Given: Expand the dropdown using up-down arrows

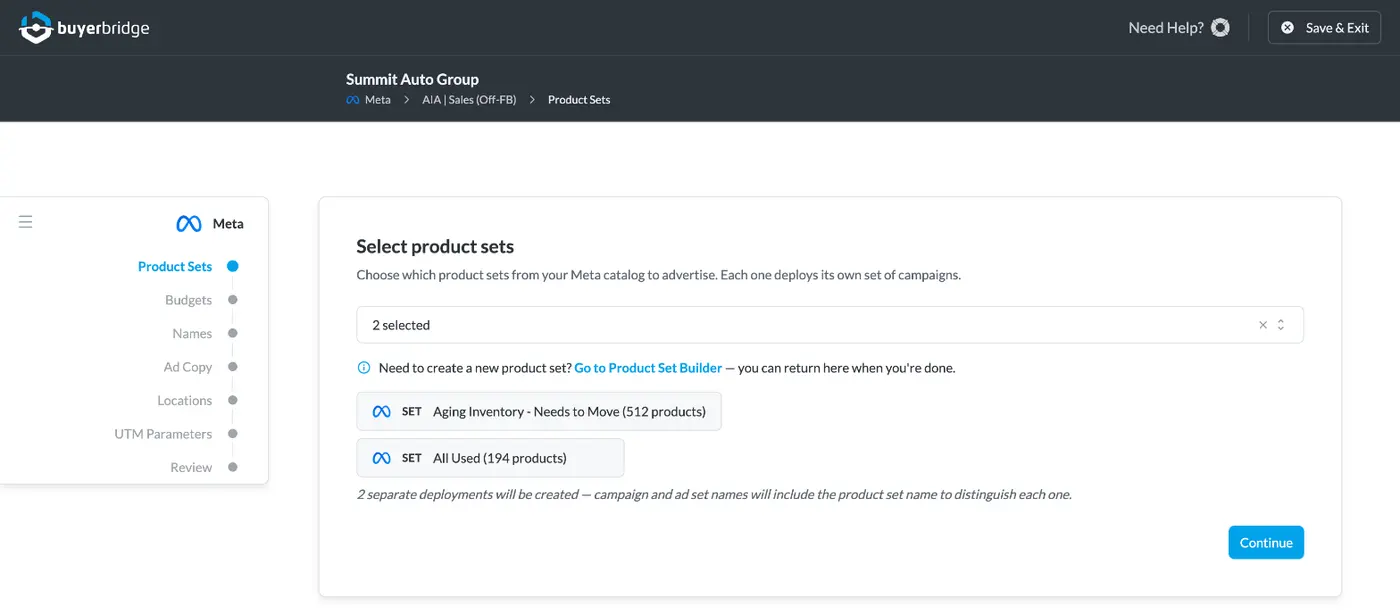Looking at the screenshot, I should pos(1281,325).
